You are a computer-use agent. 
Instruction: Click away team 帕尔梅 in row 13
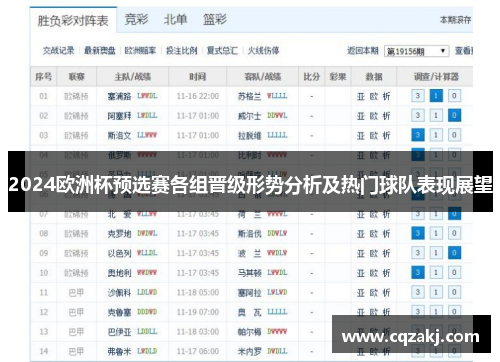click(249, 332)
